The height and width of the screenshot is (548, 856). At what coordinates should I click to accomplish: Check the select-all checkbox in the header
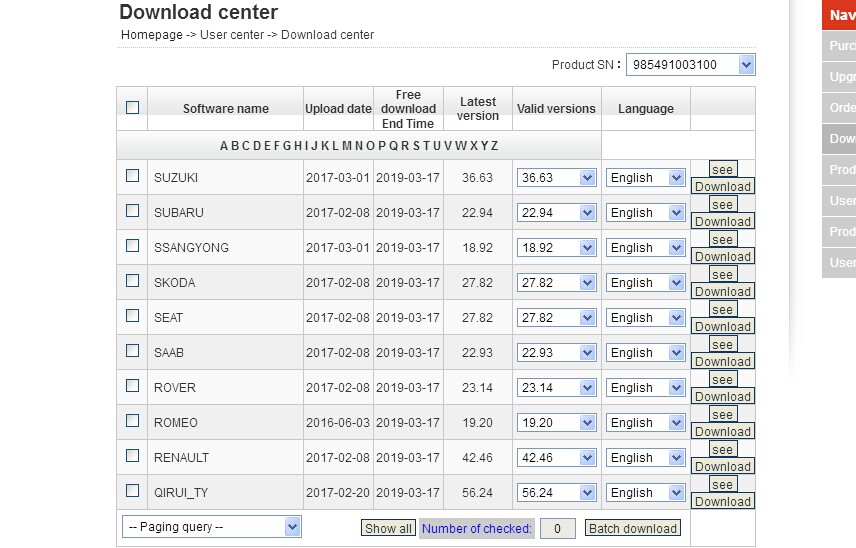132,108
